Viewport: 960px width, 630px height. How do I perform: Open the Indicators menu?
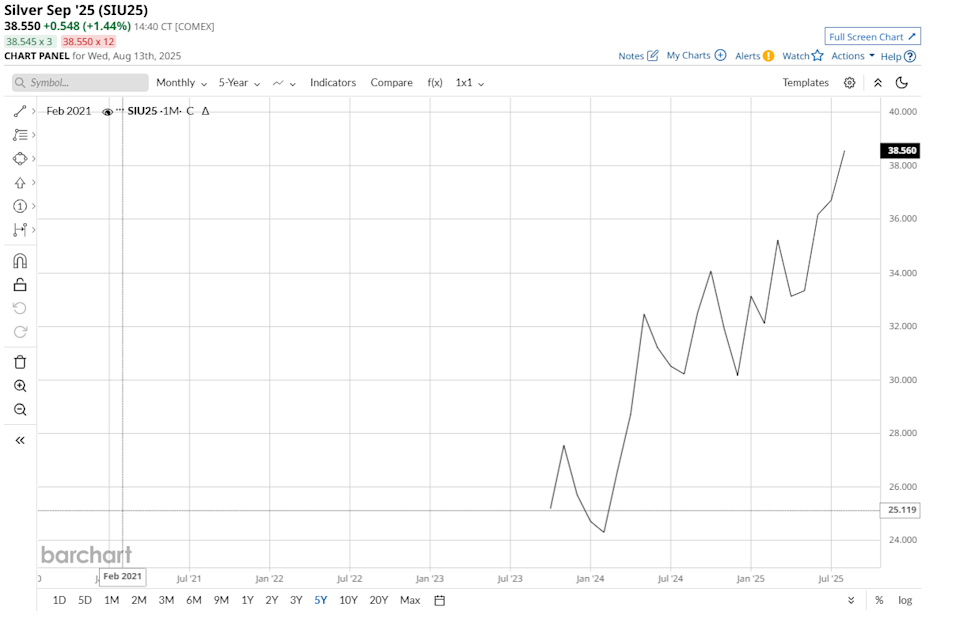point(332,83)
